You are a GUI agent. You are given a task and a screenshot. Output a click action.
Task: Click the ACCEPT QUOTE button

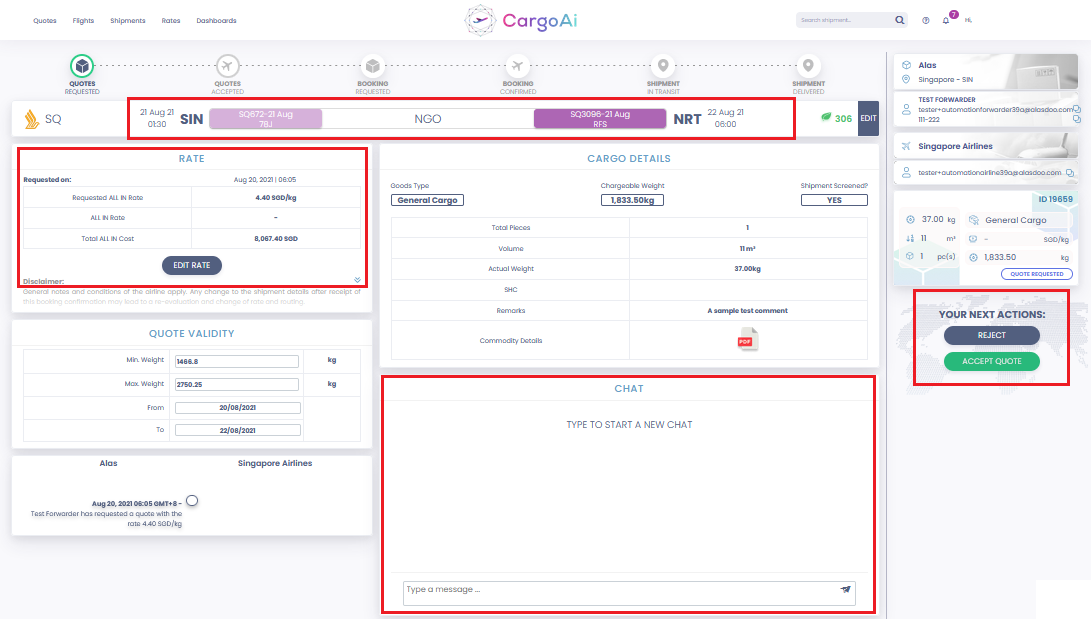click(x=992, y=362)
